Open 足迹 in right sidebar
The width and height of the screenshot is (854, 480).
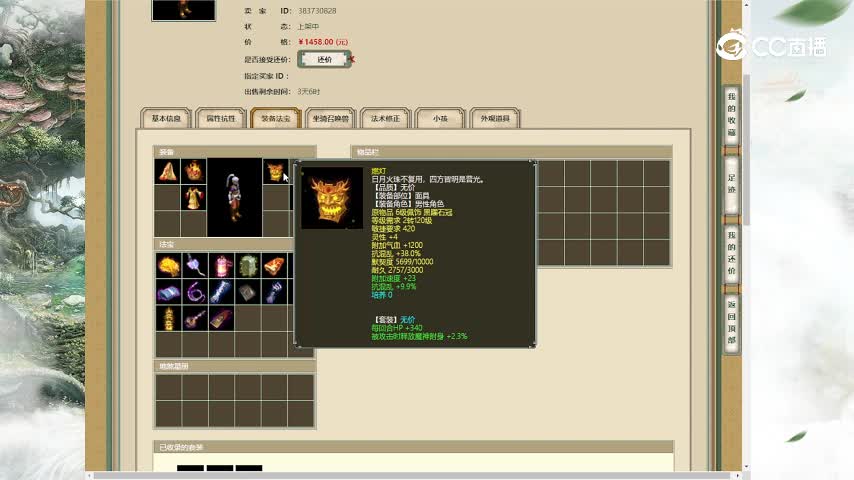[x=731, y=184]
